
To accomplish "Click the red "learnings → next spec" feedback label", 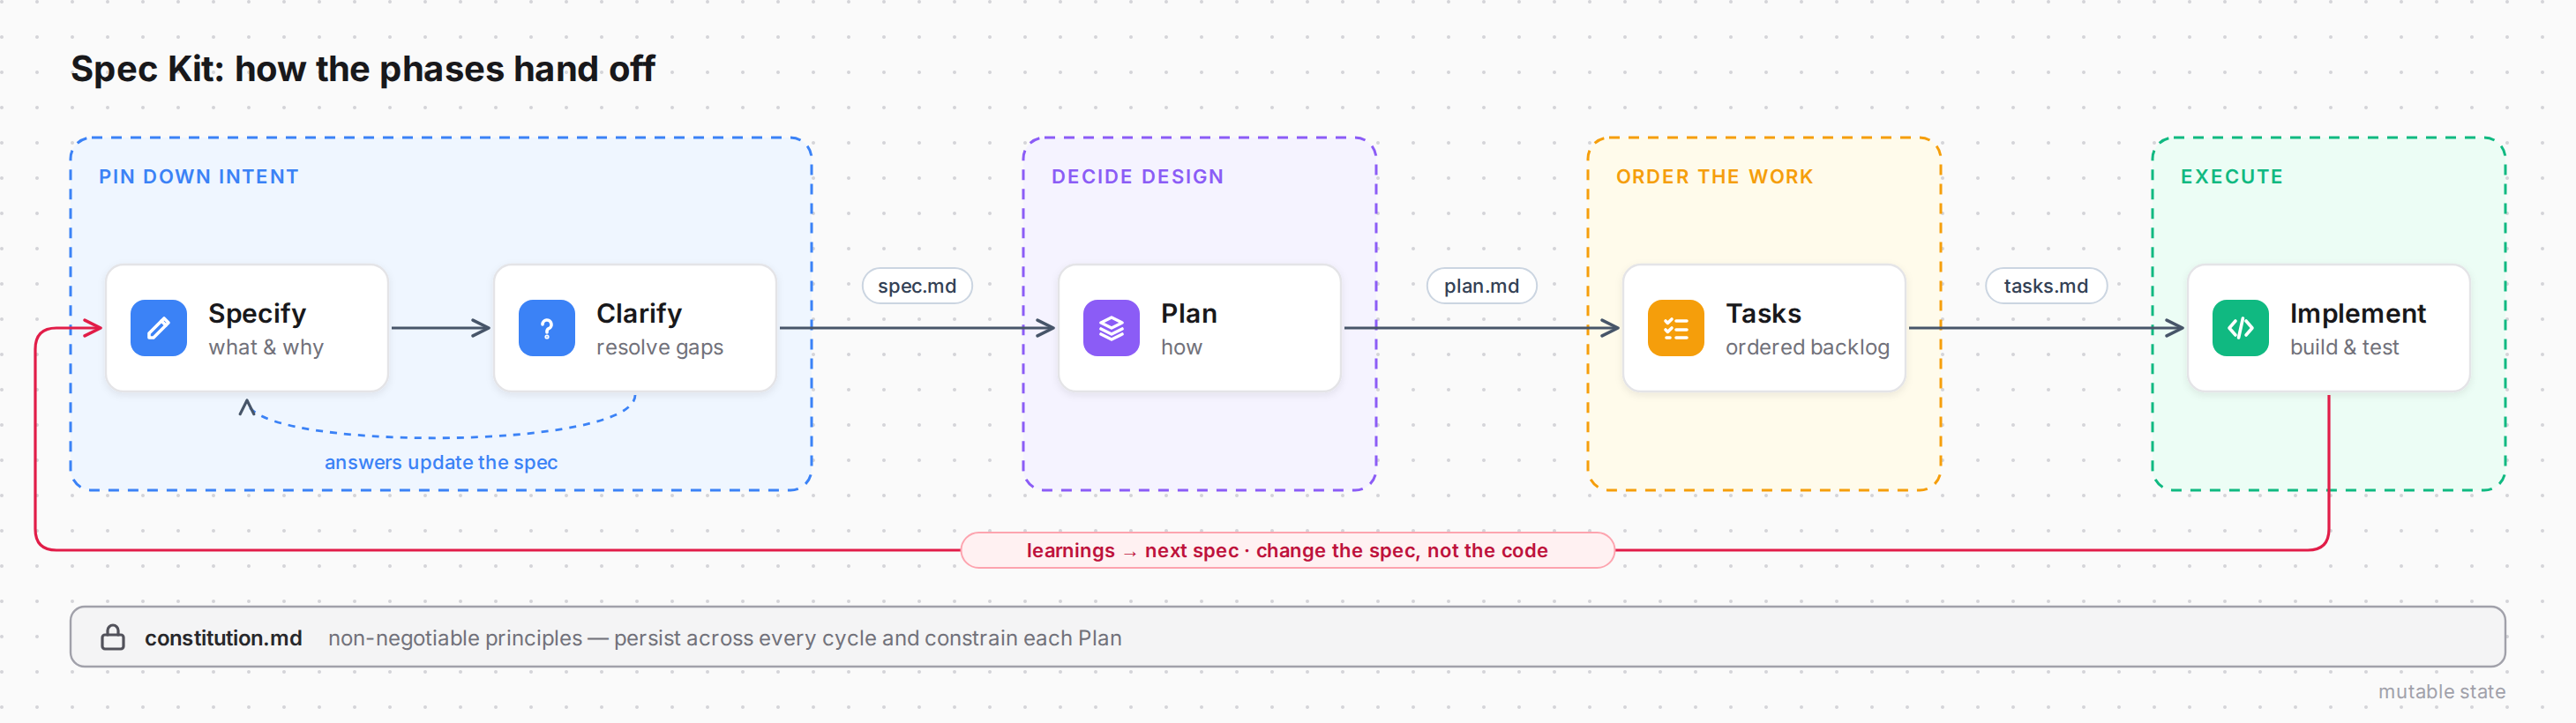I will pyautogui.click(x=1287, y=550).
